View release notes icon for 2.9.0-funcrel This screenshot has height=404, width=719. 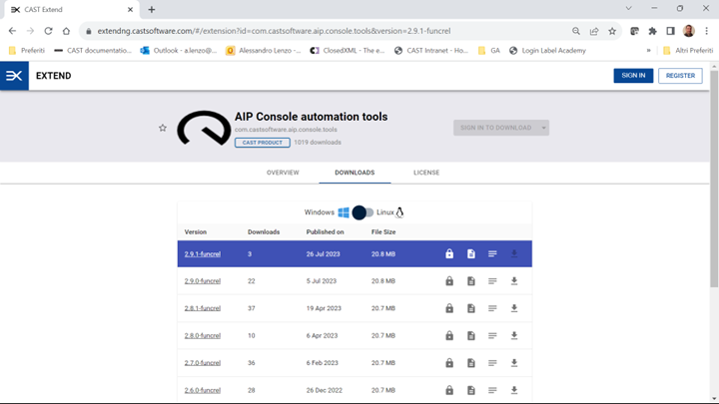pos(492,281)
